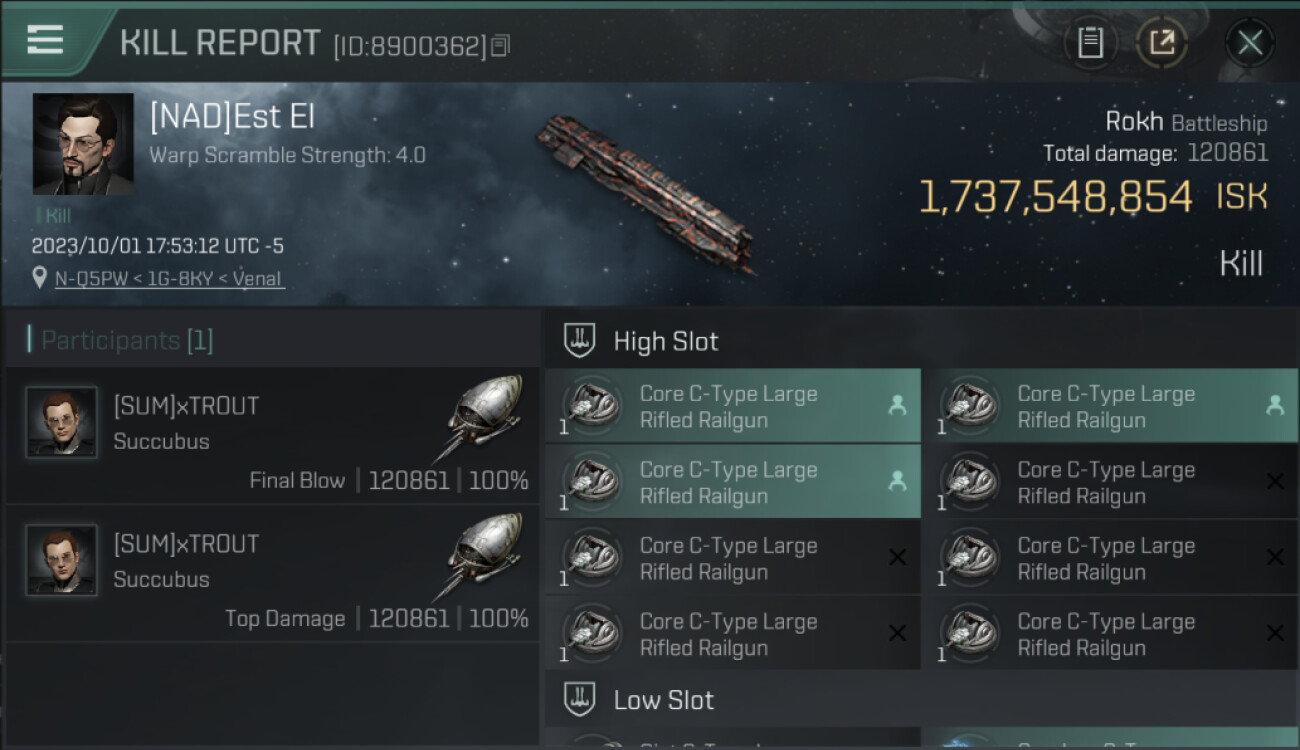Viewport: 1300px width, 750px height.
Task: Close the kill report window
Action: 1249,42
